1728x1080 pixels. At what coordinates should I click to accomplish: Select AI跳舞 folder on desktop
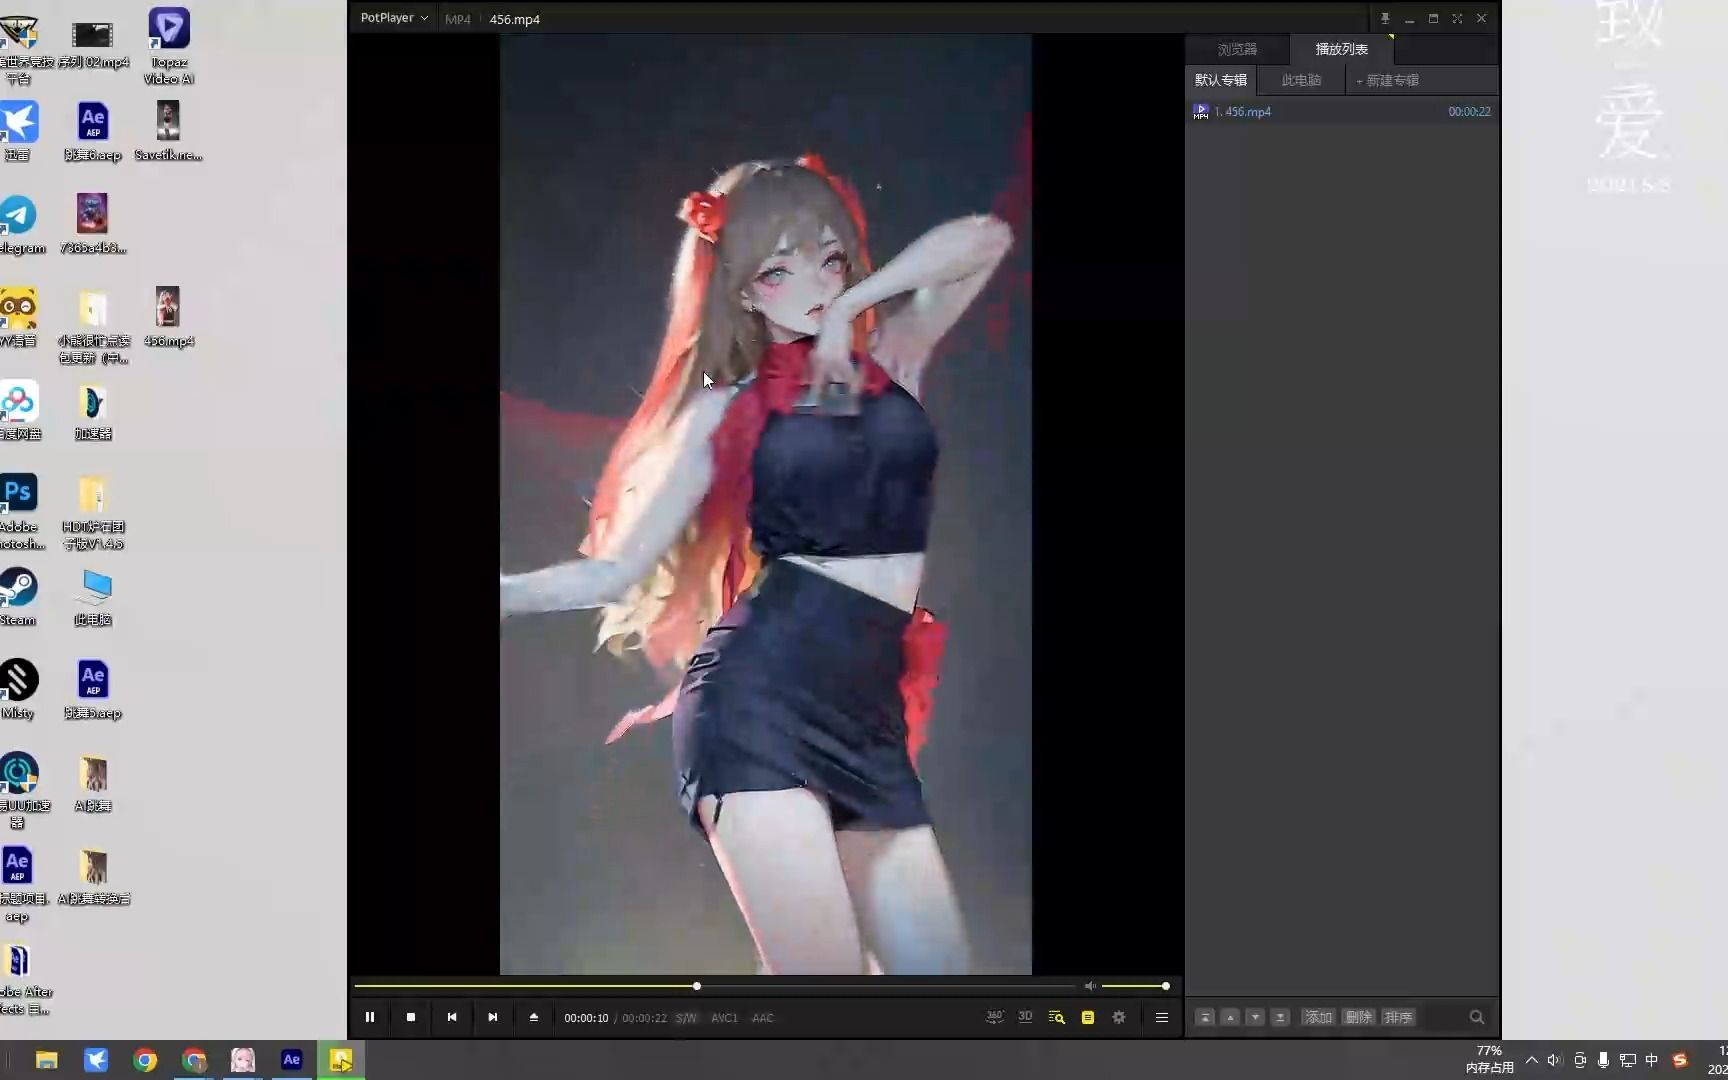coord(93,782)
